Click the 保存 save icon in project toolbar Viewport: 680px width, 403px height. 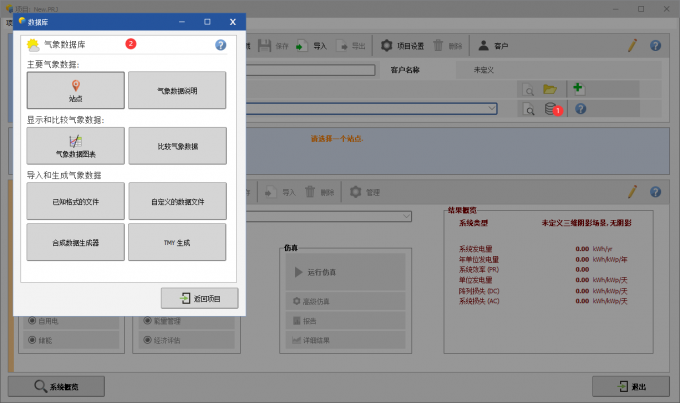pos(265,46)
